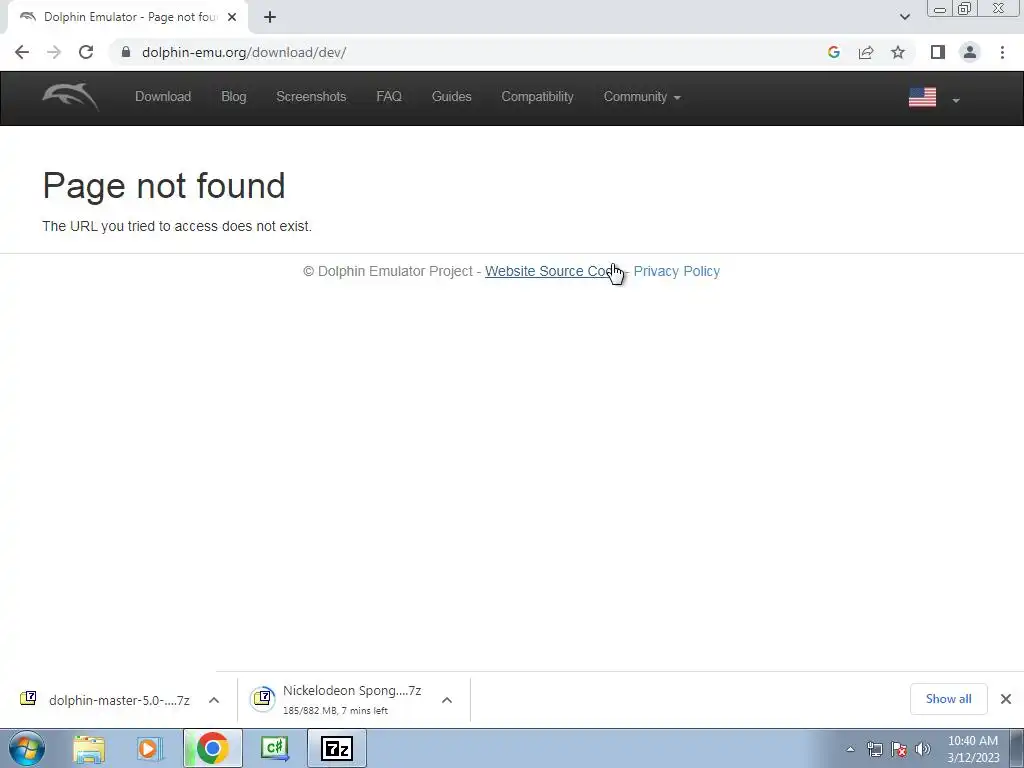This screenshot has width=1024, height=768.
Task: Open the C# application in taskbar
Action: coord(274,748)
